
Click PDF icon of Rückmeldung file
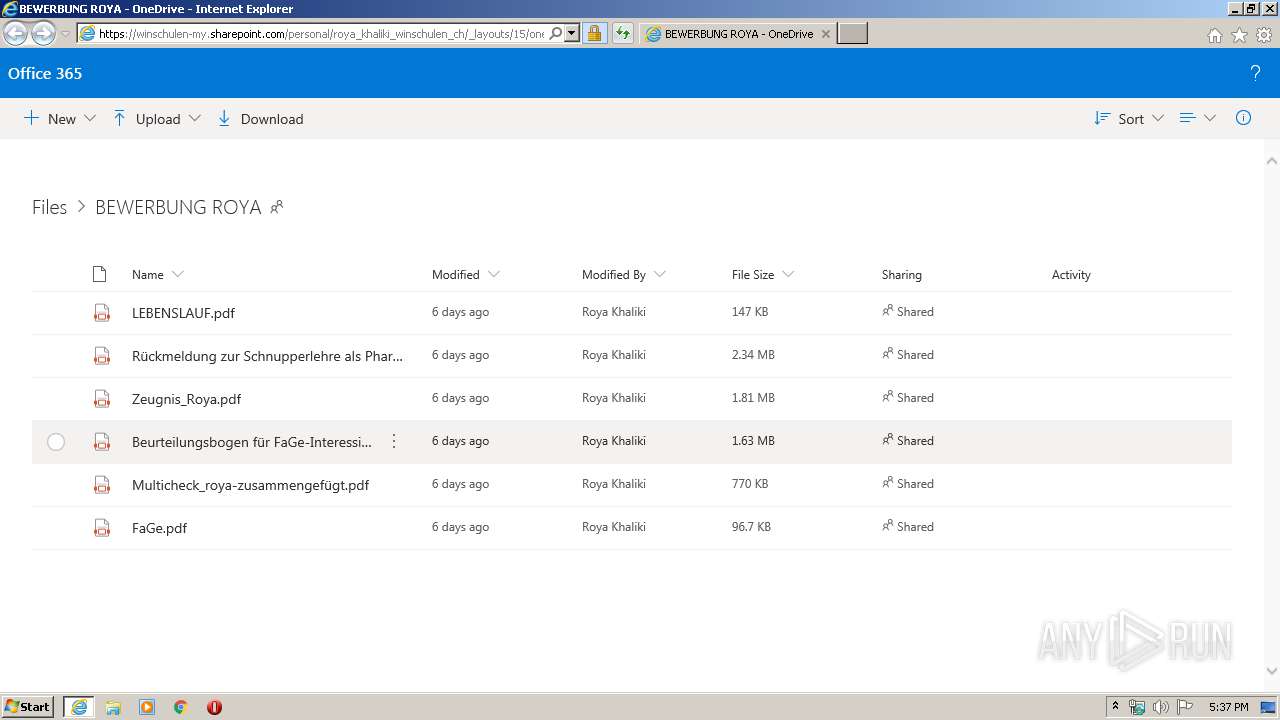click(102, 356)
